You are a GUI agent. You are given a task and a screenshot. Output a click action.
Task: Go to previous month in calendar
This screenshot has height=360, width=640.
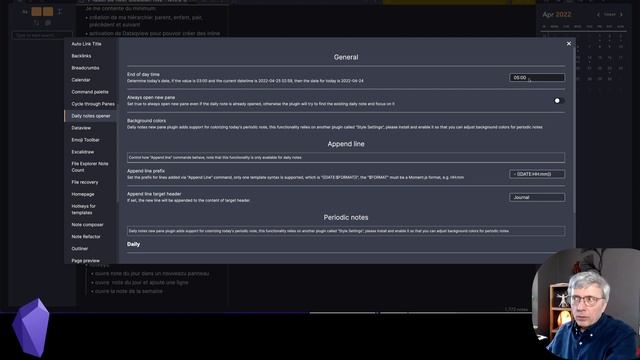click(x=598, y=15)
